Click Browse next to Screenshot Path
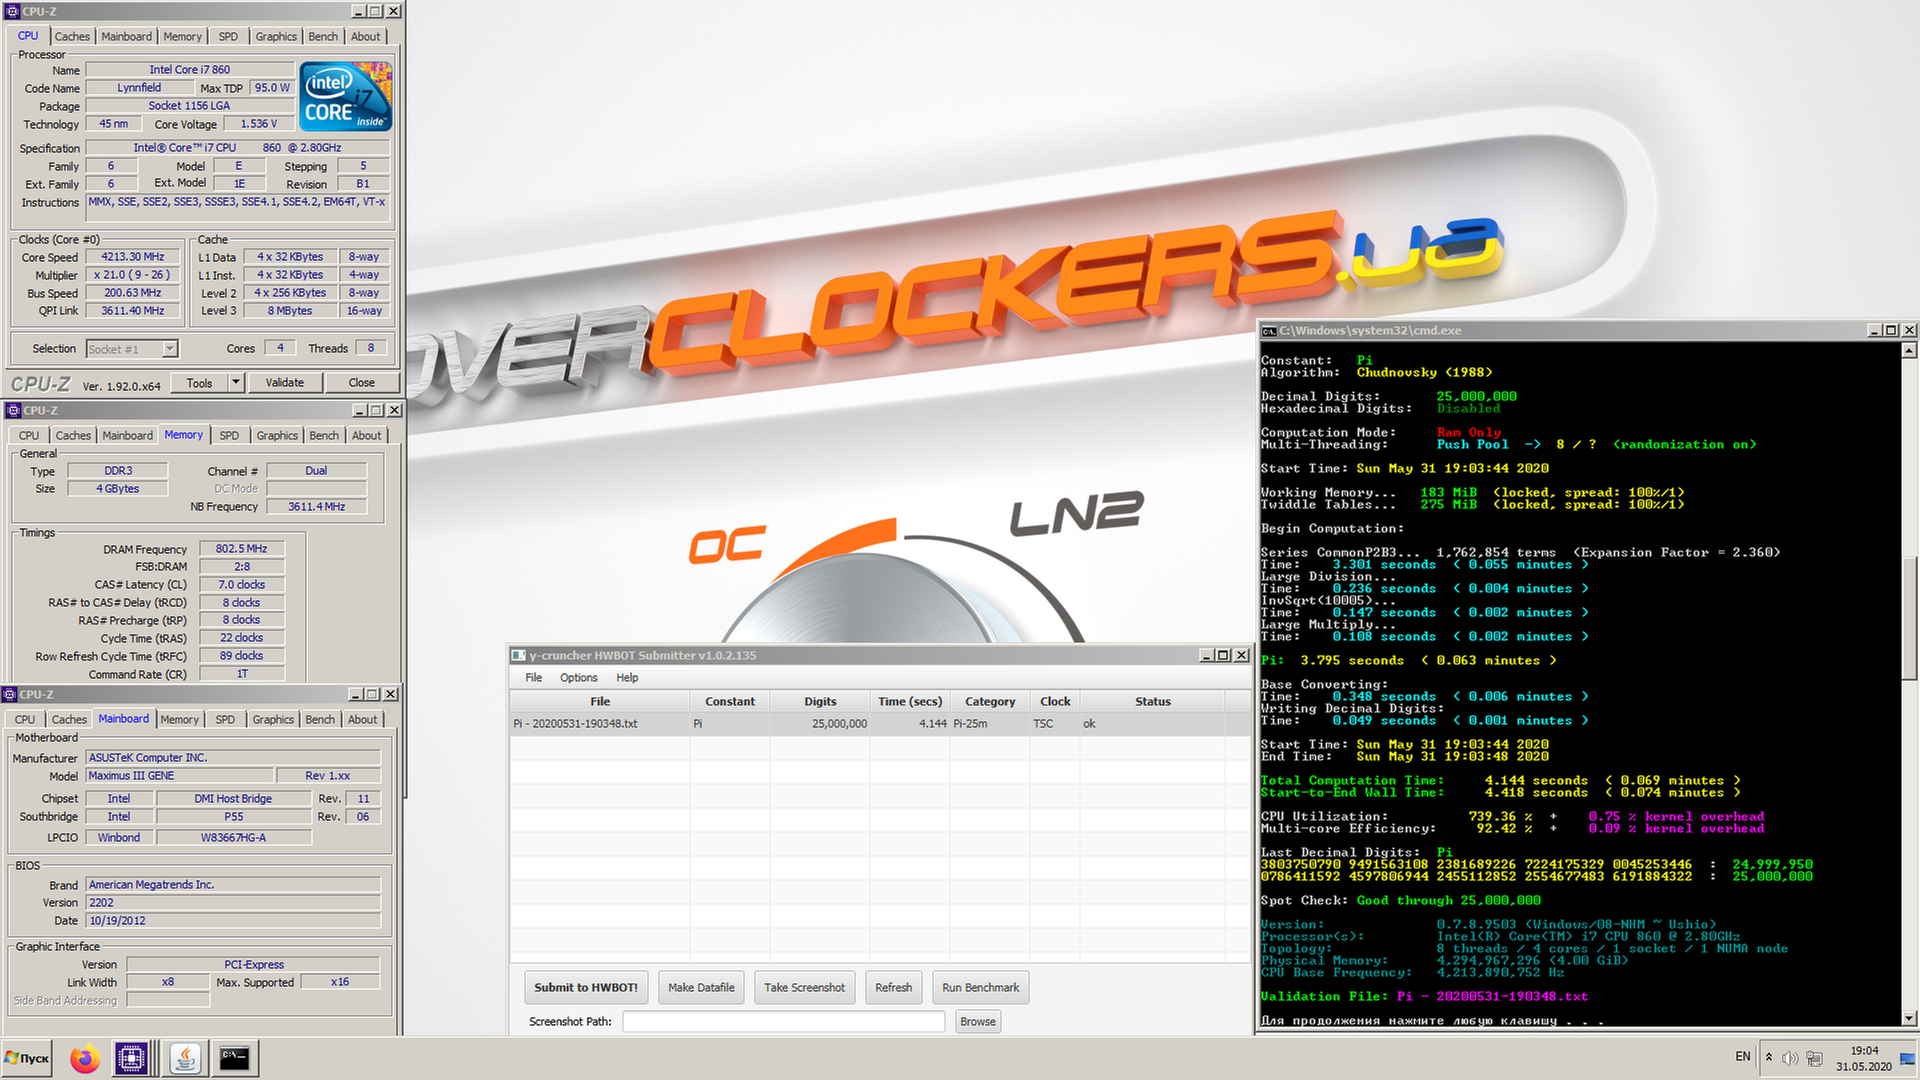The width and height of the screenshot is (1920, 1080). (977, 1021)
